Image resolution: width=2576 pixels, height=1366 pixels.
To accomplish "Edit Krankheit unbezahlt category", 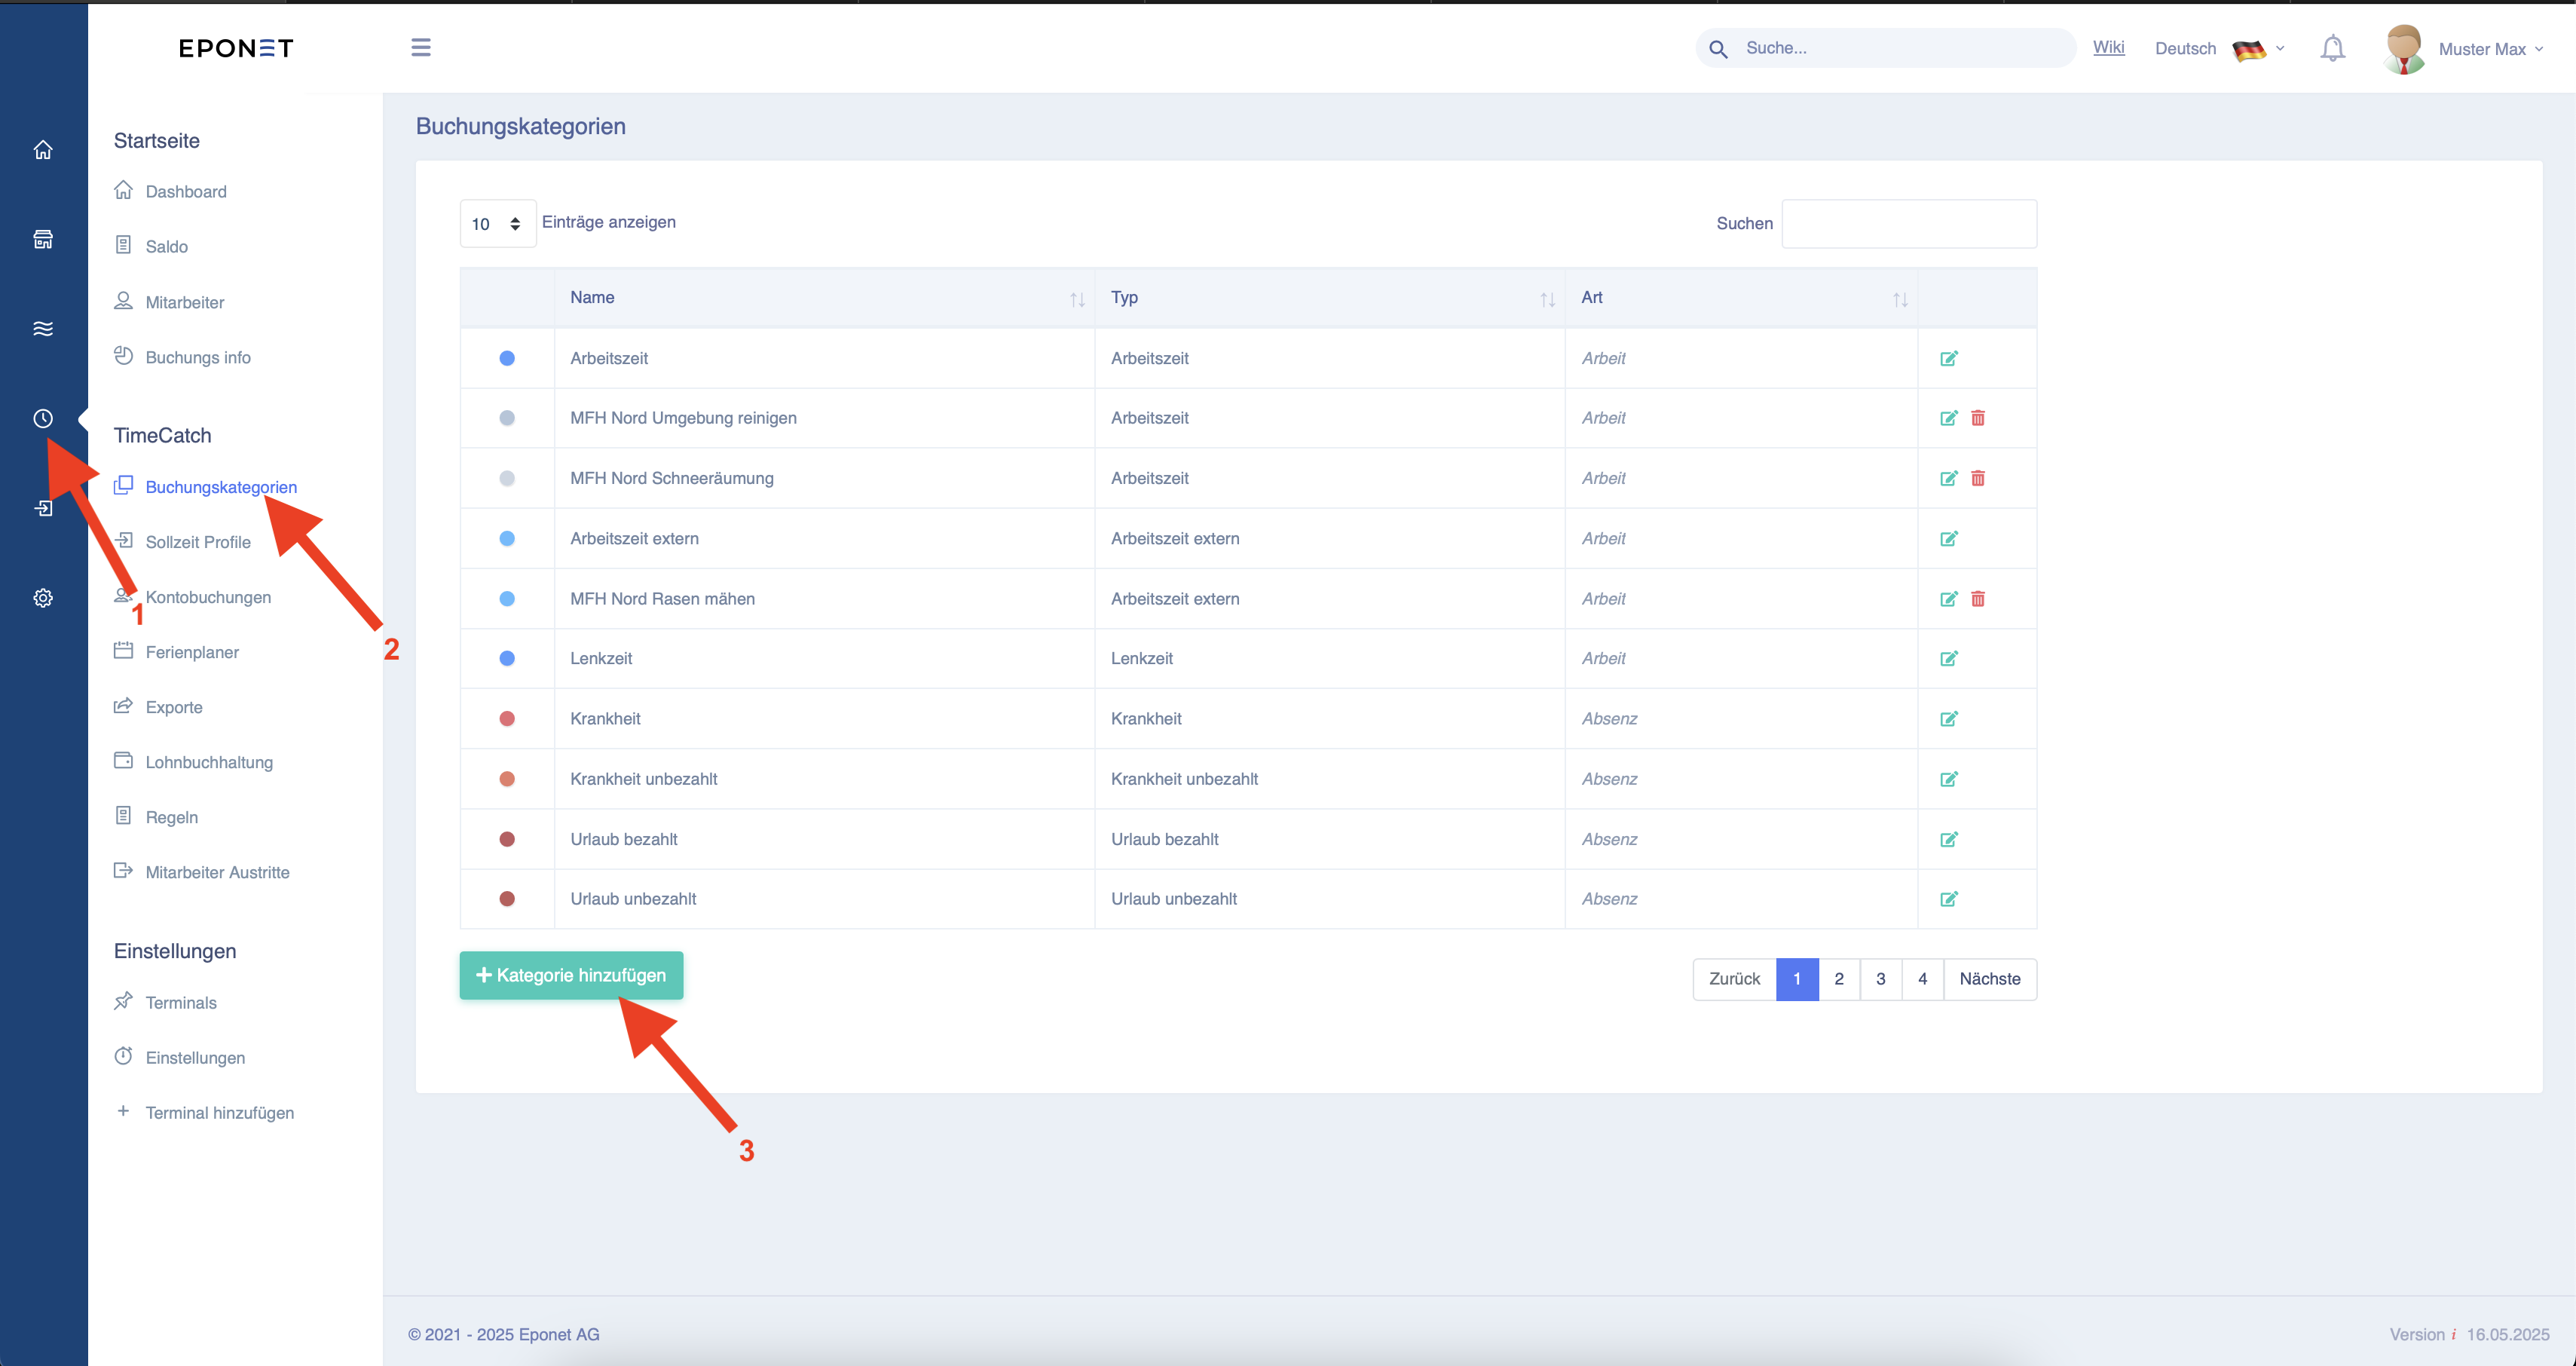I will coord(1948,778).
